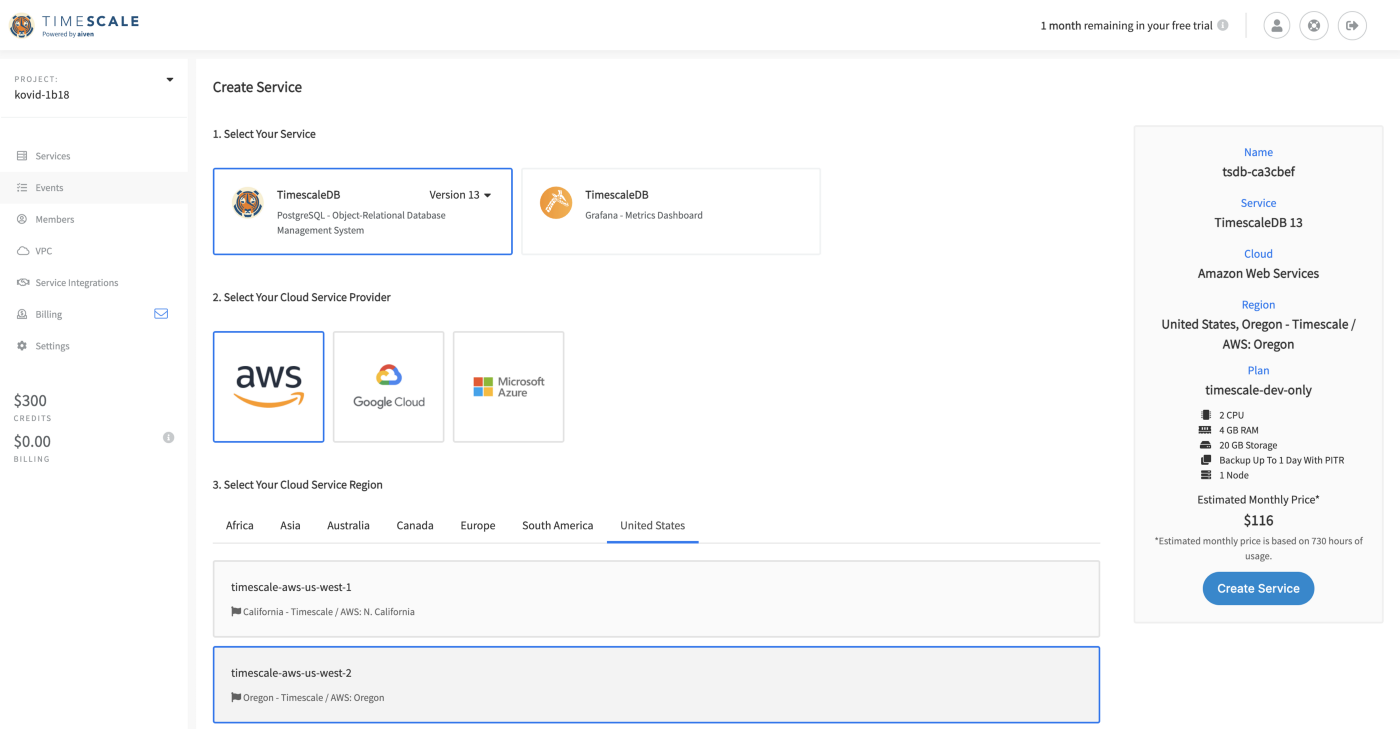The width and height of the screenshot is (1400, 729).
Task: Click the $116 estimated monthly price
Action: coord(1258,520)
